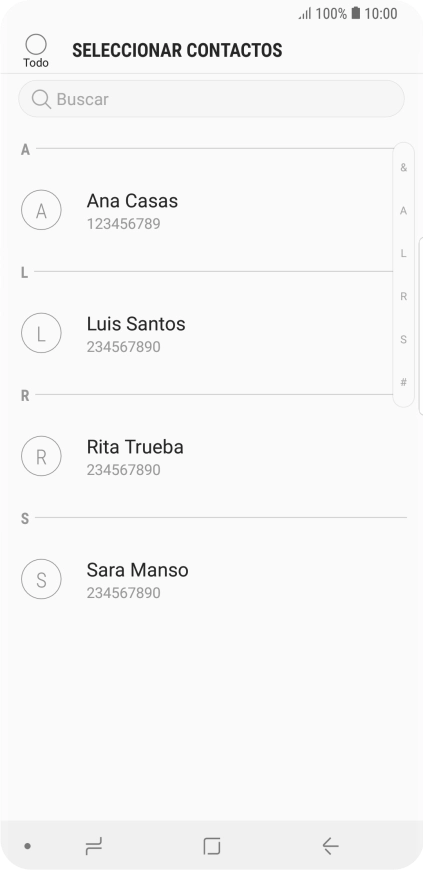Screen dimensions: 423x870
Task: Select Rita Trueba contact name
Action: pyautogui.click(x=135, y=447)
